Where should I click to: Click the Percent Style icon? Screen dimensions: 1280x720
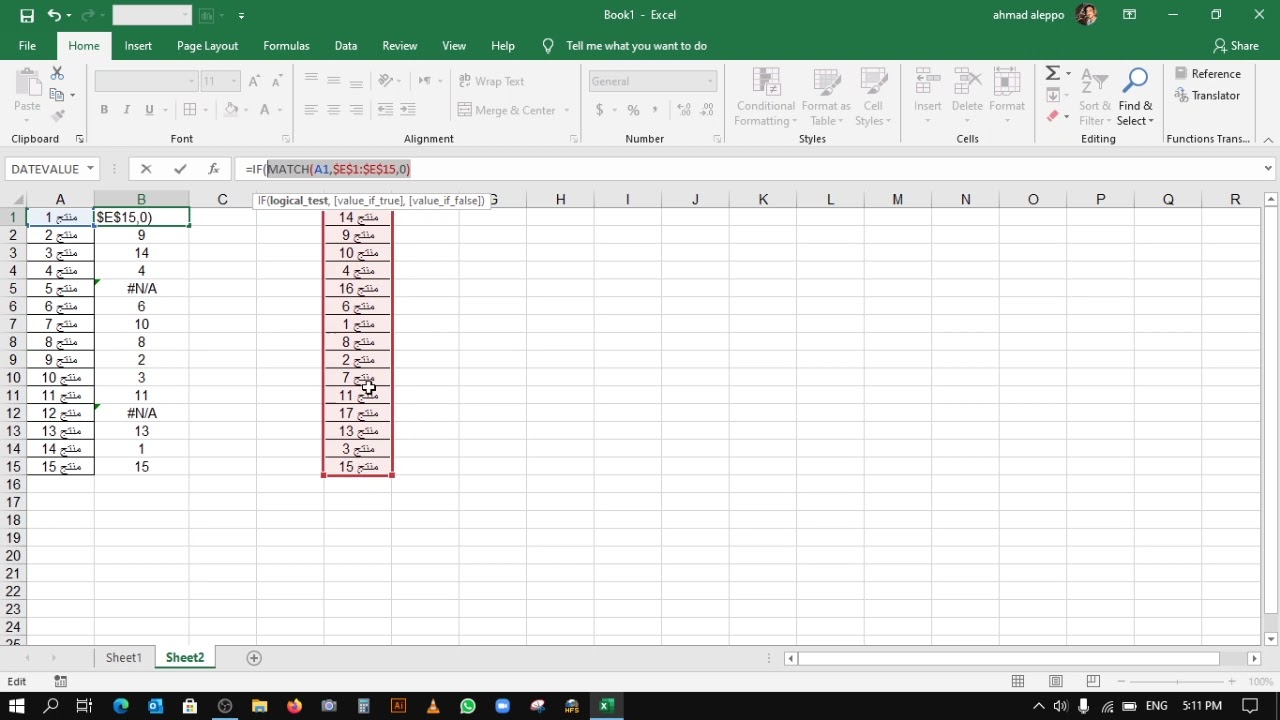pos(633,110)
